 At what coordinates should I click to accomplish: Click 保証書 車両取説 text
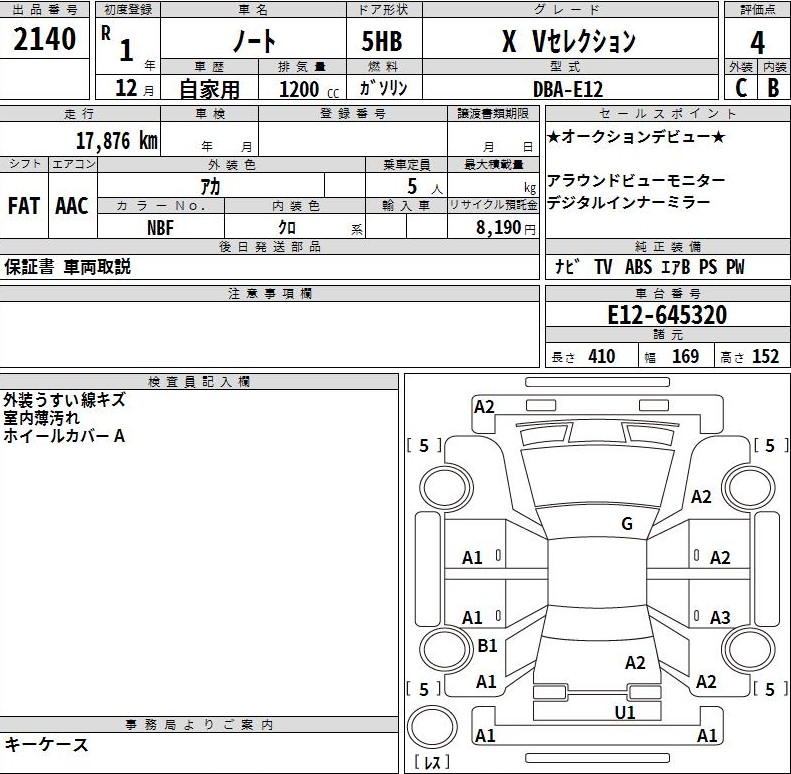(67, 266)
